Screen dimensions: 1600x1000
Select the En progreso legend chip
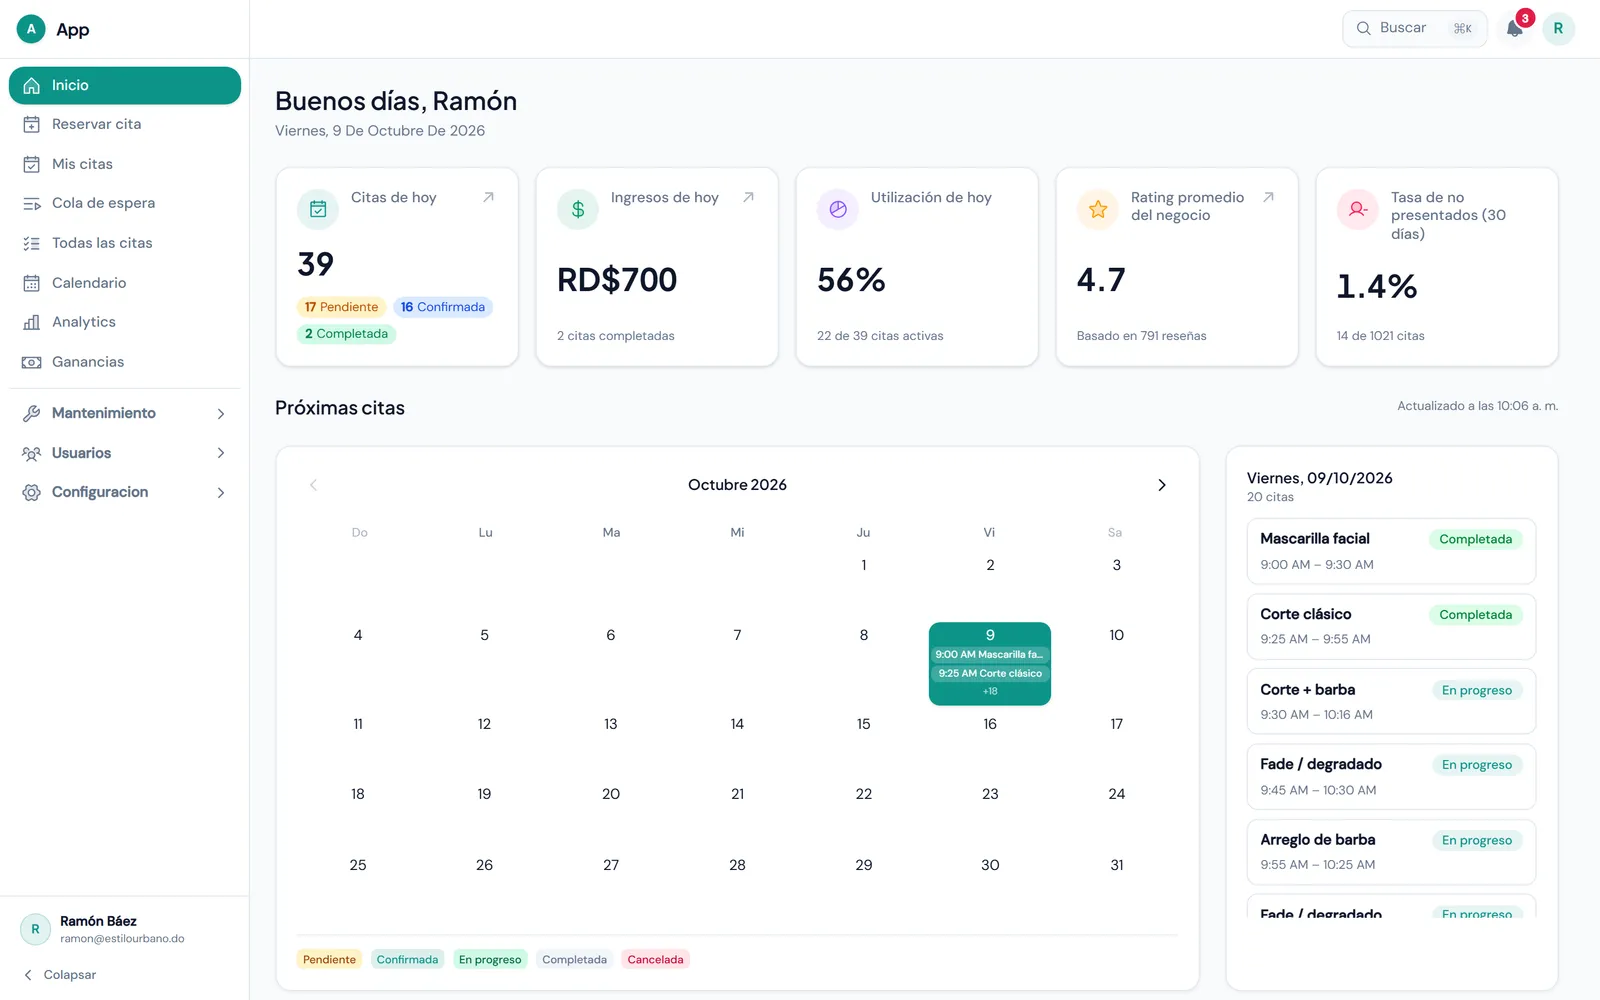coord(490,960)
